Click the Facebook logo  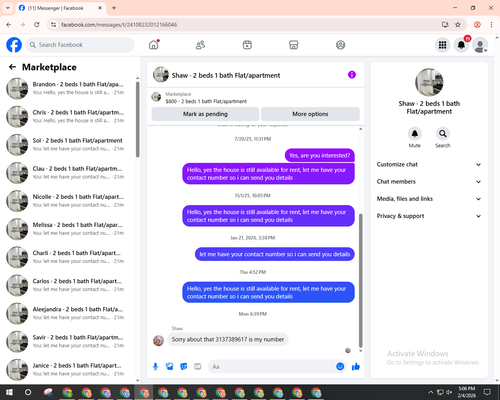click(x=14, y=45)
